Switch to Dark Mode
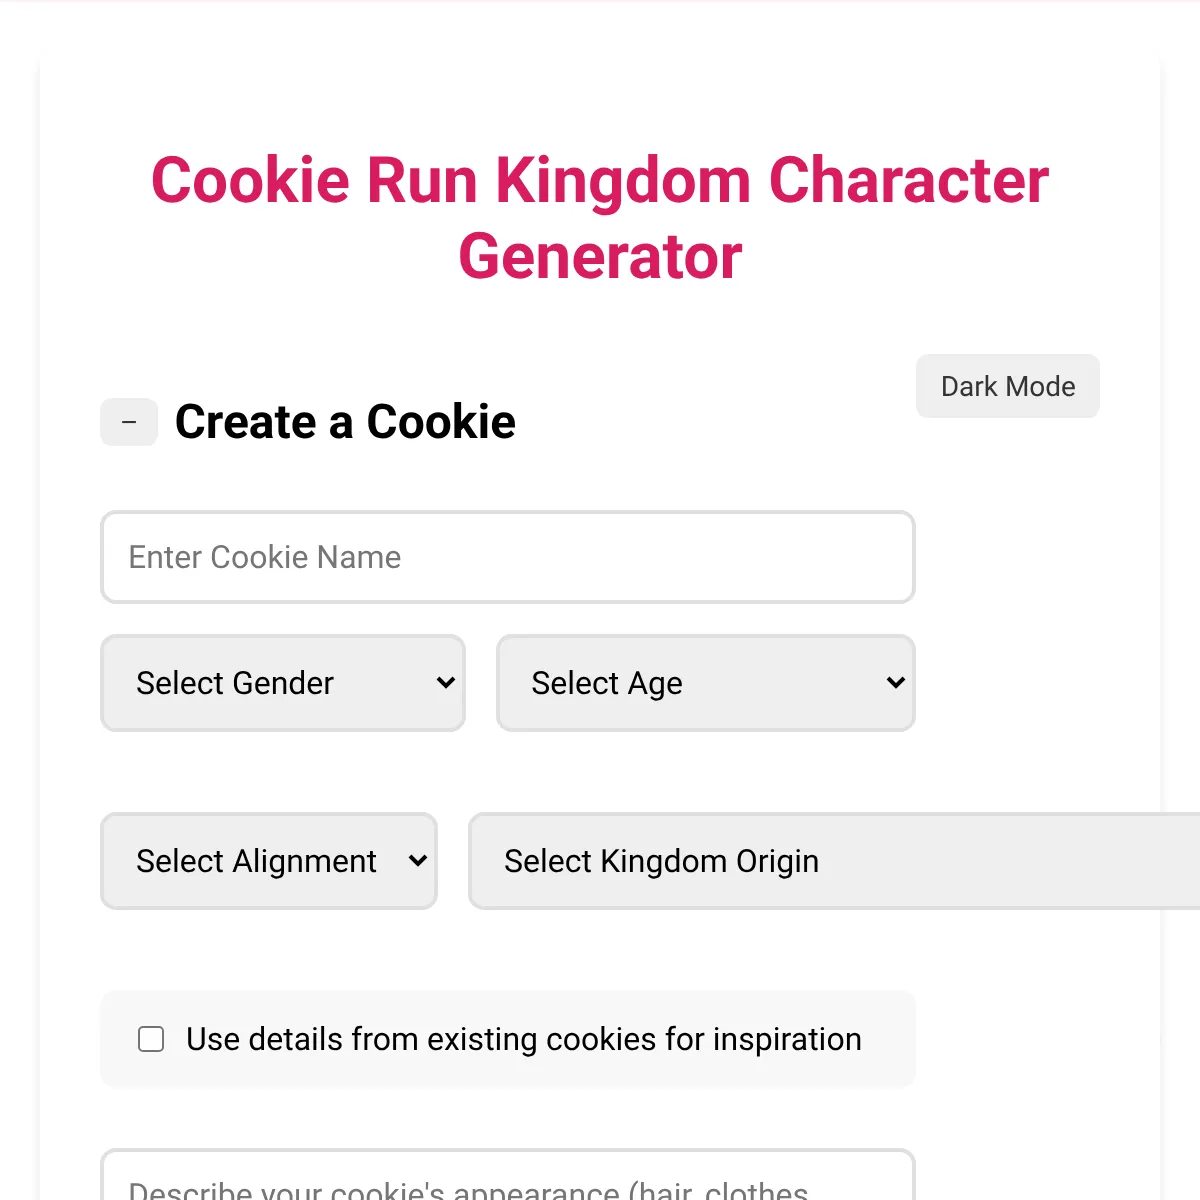 tap(1007, 386)
